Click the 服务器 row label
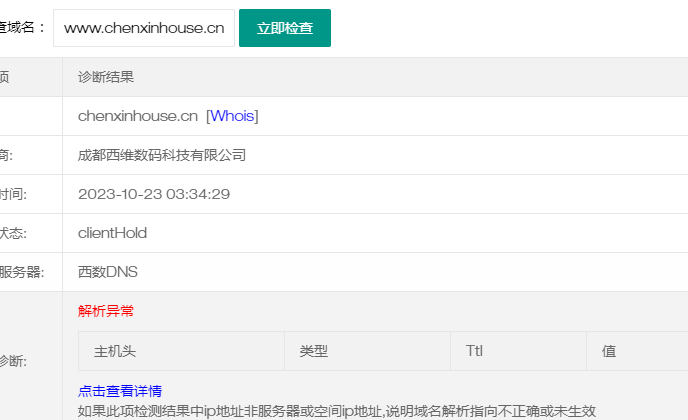This screenshot has height=420, width=688. click(x=20, y=272)
